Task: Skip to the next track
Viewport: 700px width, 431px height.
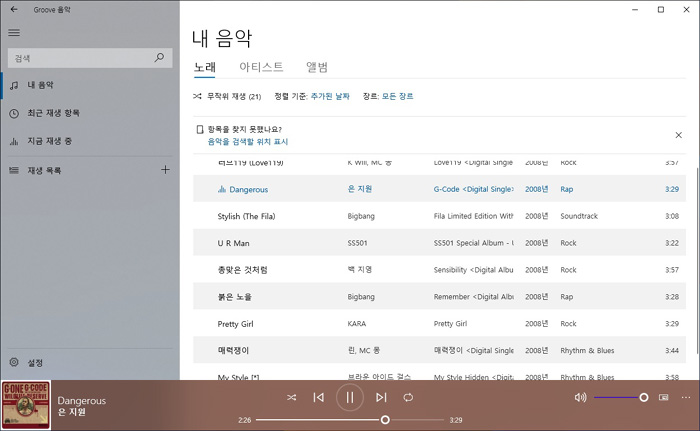Action: point(381,397)
